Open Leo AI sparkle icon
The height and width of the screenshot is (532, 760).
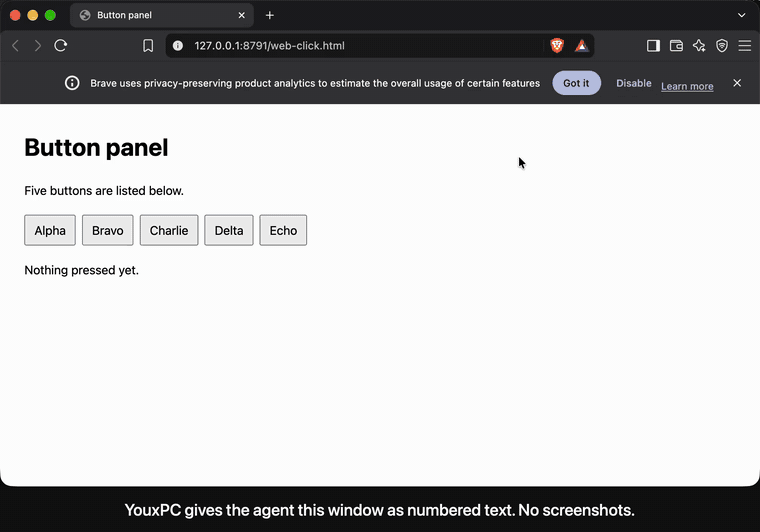699,46
